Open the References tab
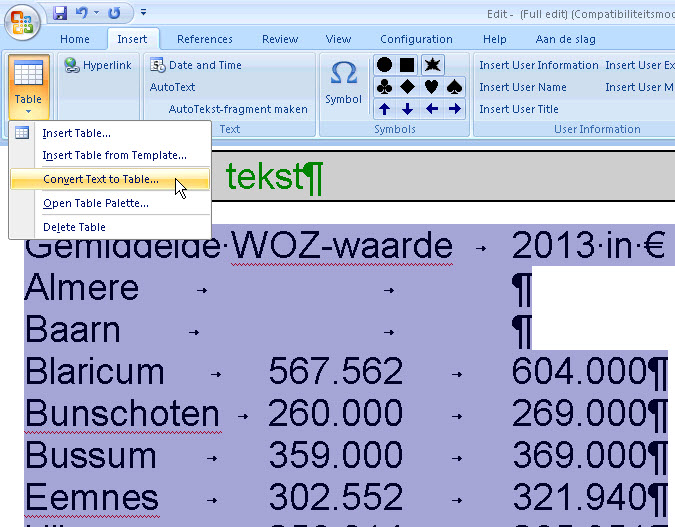Screen dimensions: 675x527 click(x=205, y=39)
